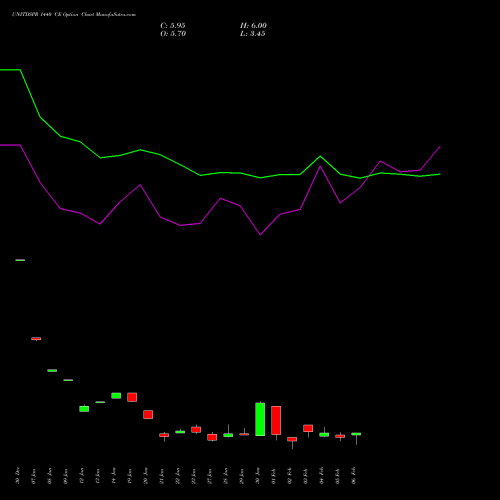Image resolution: width=500 pixels, height=500 pixels.
Task: Click the open value O: 5.70
Action: 173,34
